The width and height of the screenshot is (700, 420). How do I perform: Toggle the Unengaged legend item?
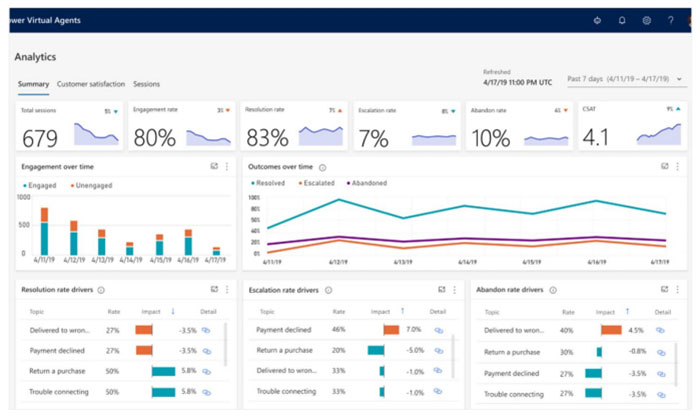point(92,185)
